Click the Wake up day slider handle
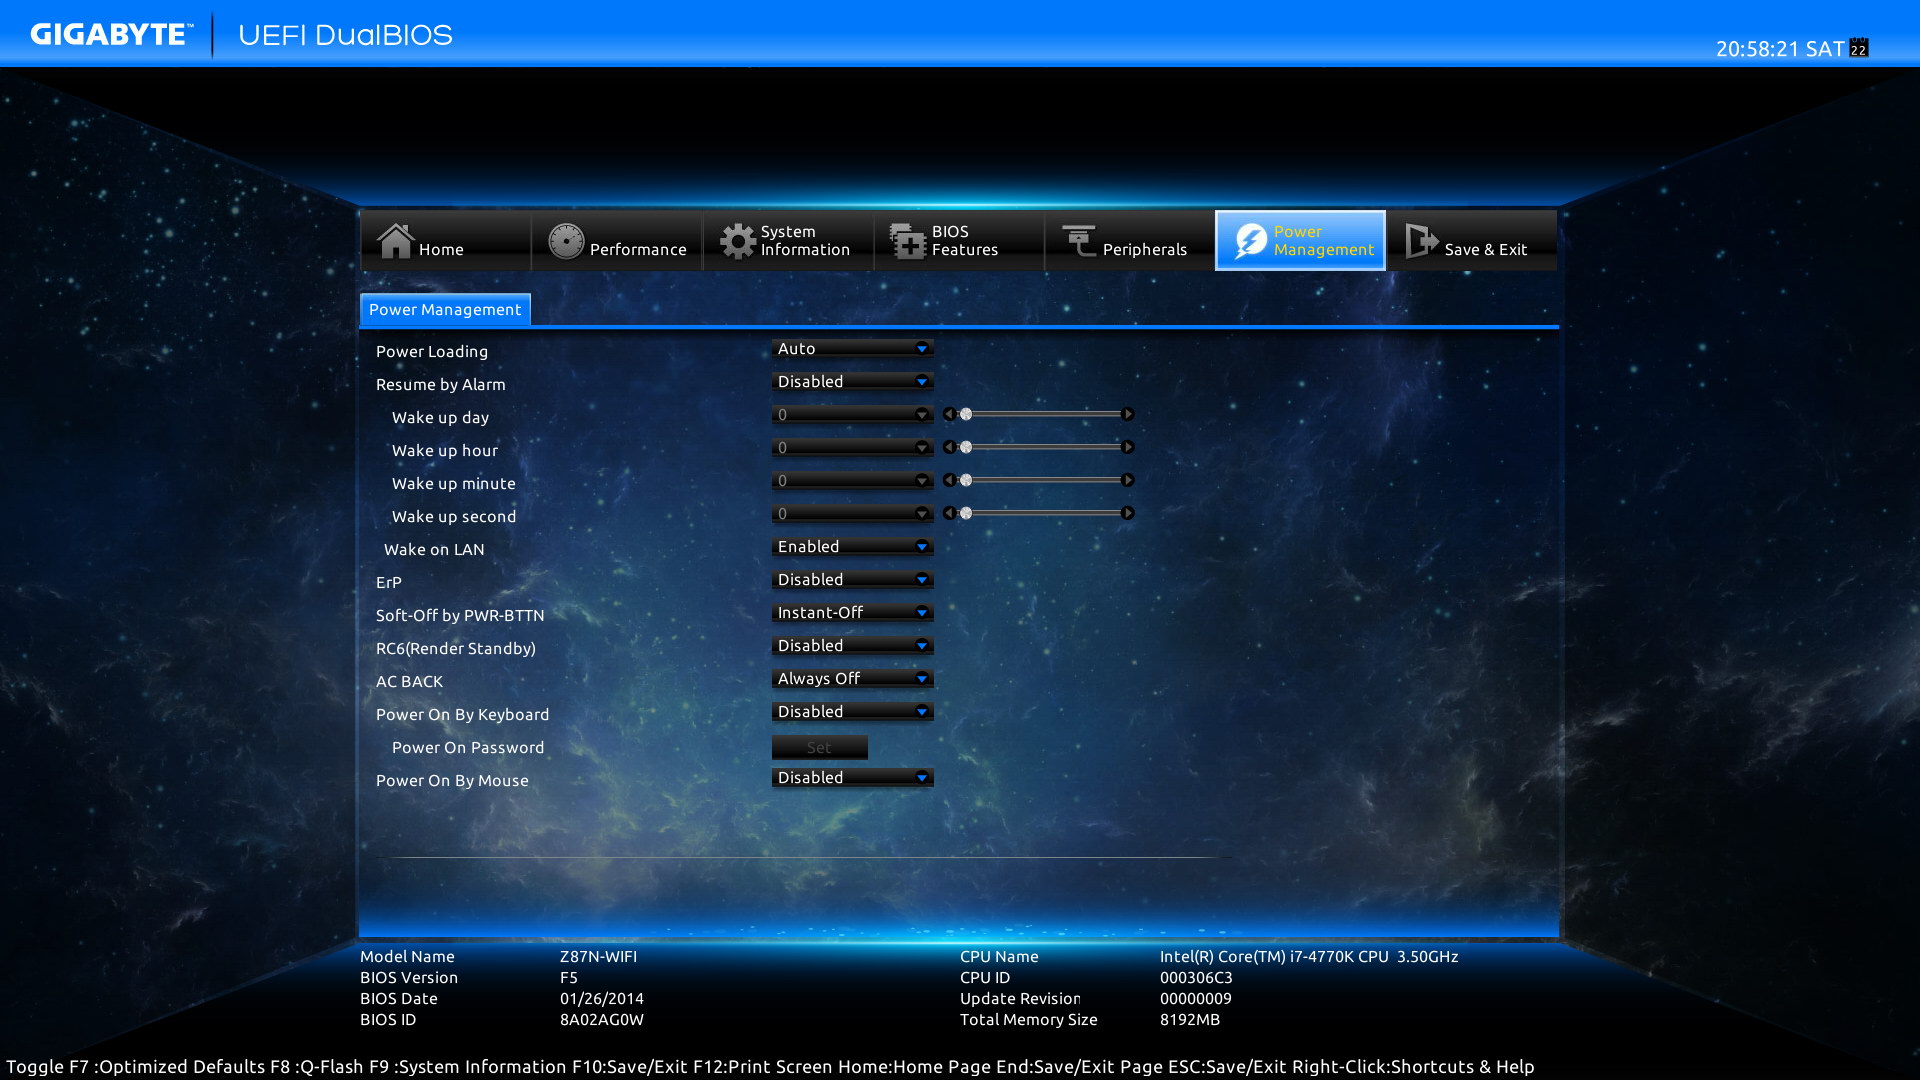 pyautogui.click(x=966, y=414)
